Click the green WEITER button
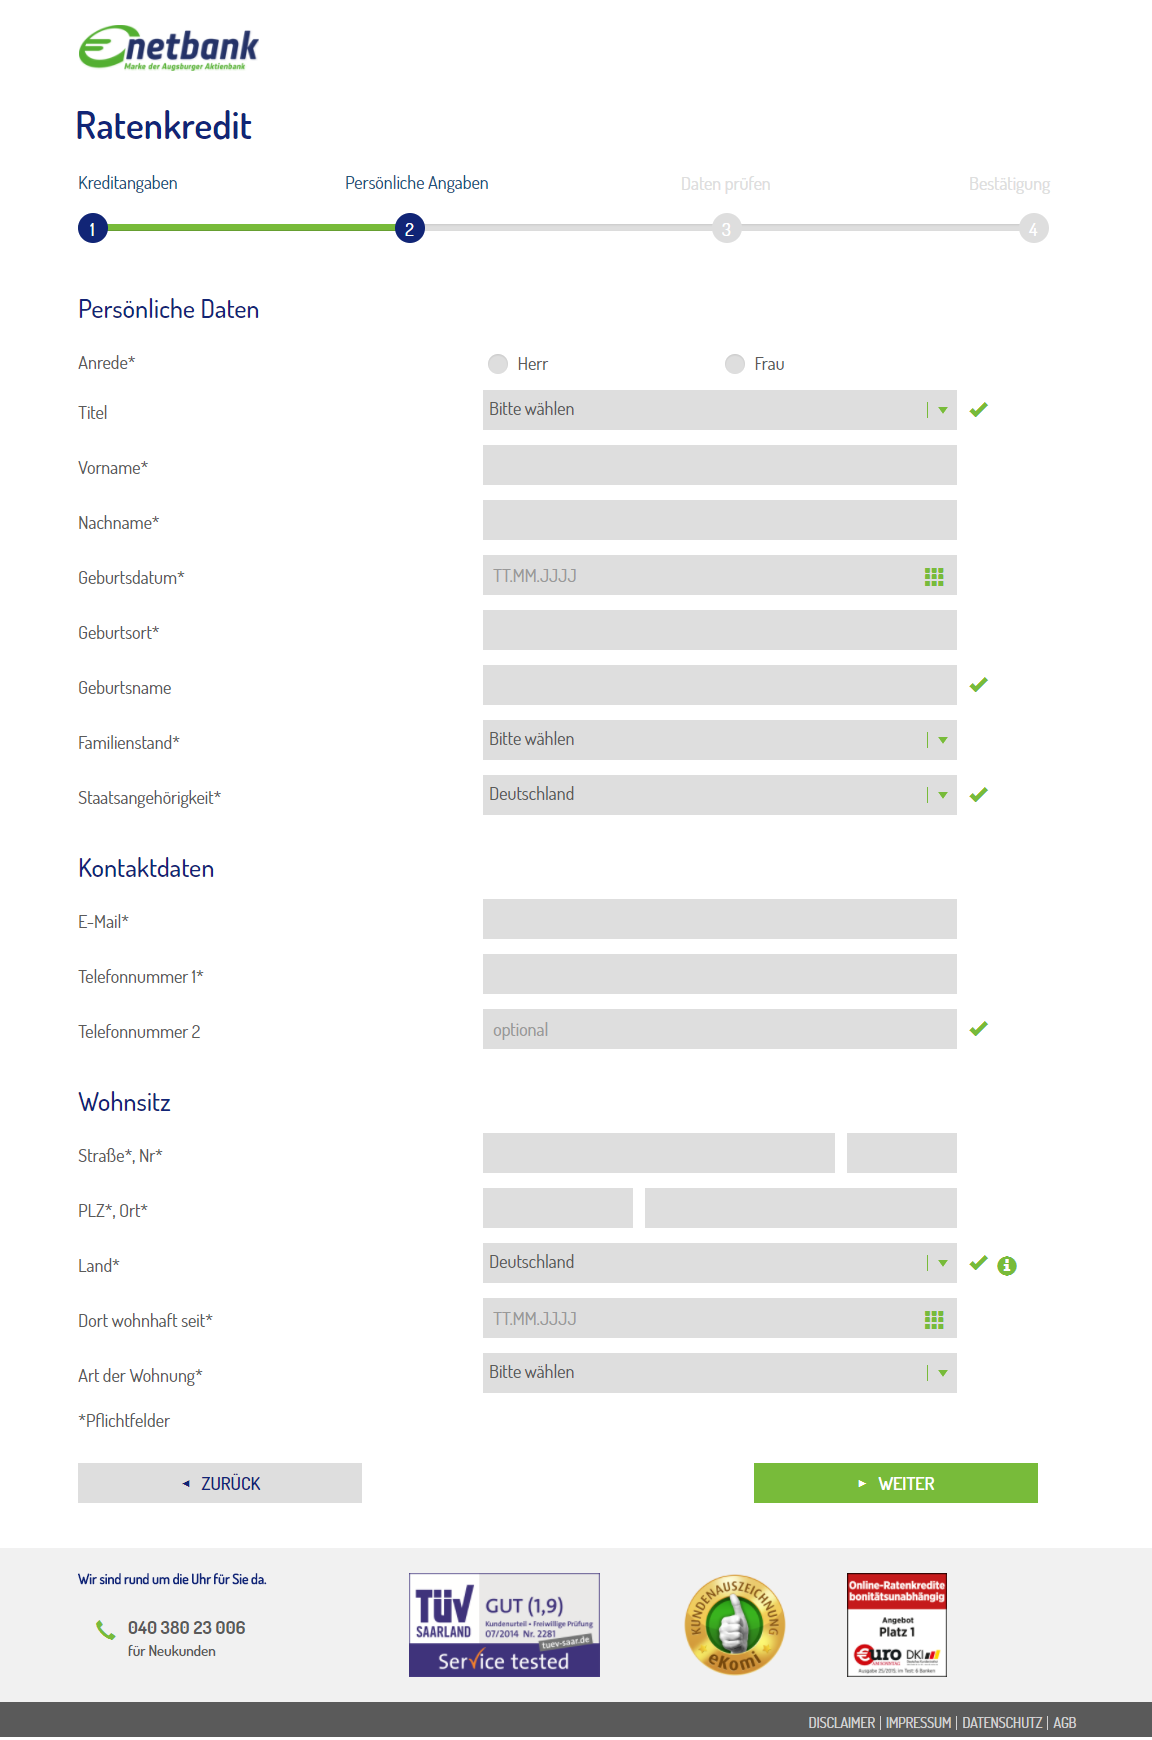Image resolution: width=1152 pixels, height=1740 pixels. [896, 1483]
